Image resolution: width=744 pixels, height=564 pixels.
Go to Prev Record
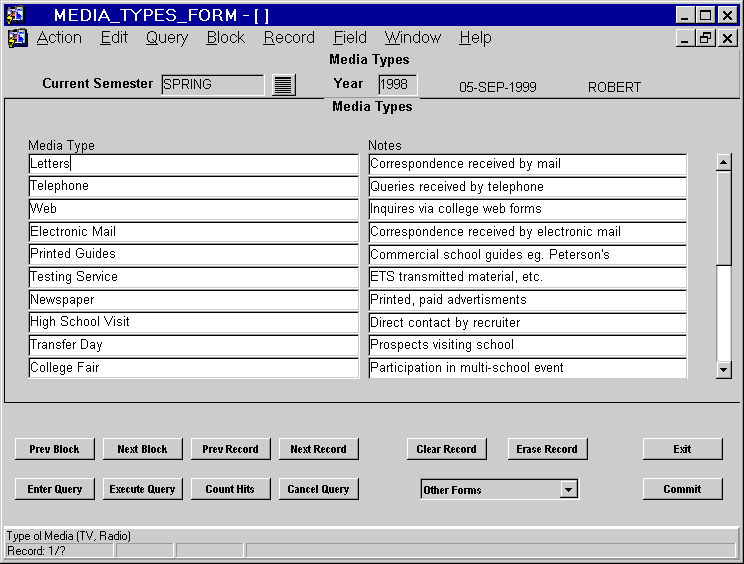coord(231,449)
